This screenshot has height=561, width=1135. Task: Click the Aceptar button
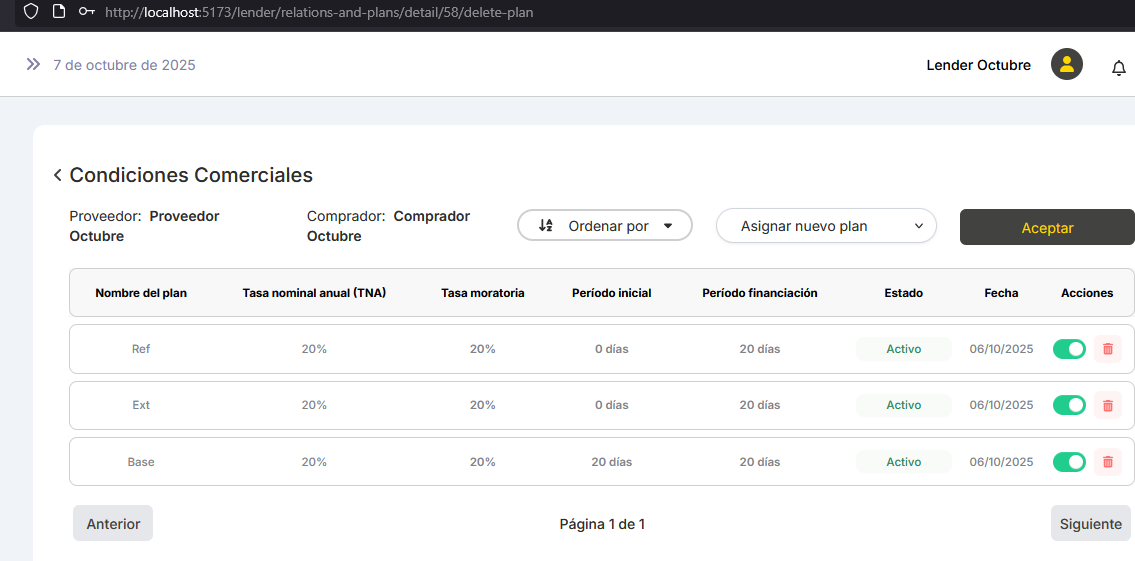click(1047, 228)
